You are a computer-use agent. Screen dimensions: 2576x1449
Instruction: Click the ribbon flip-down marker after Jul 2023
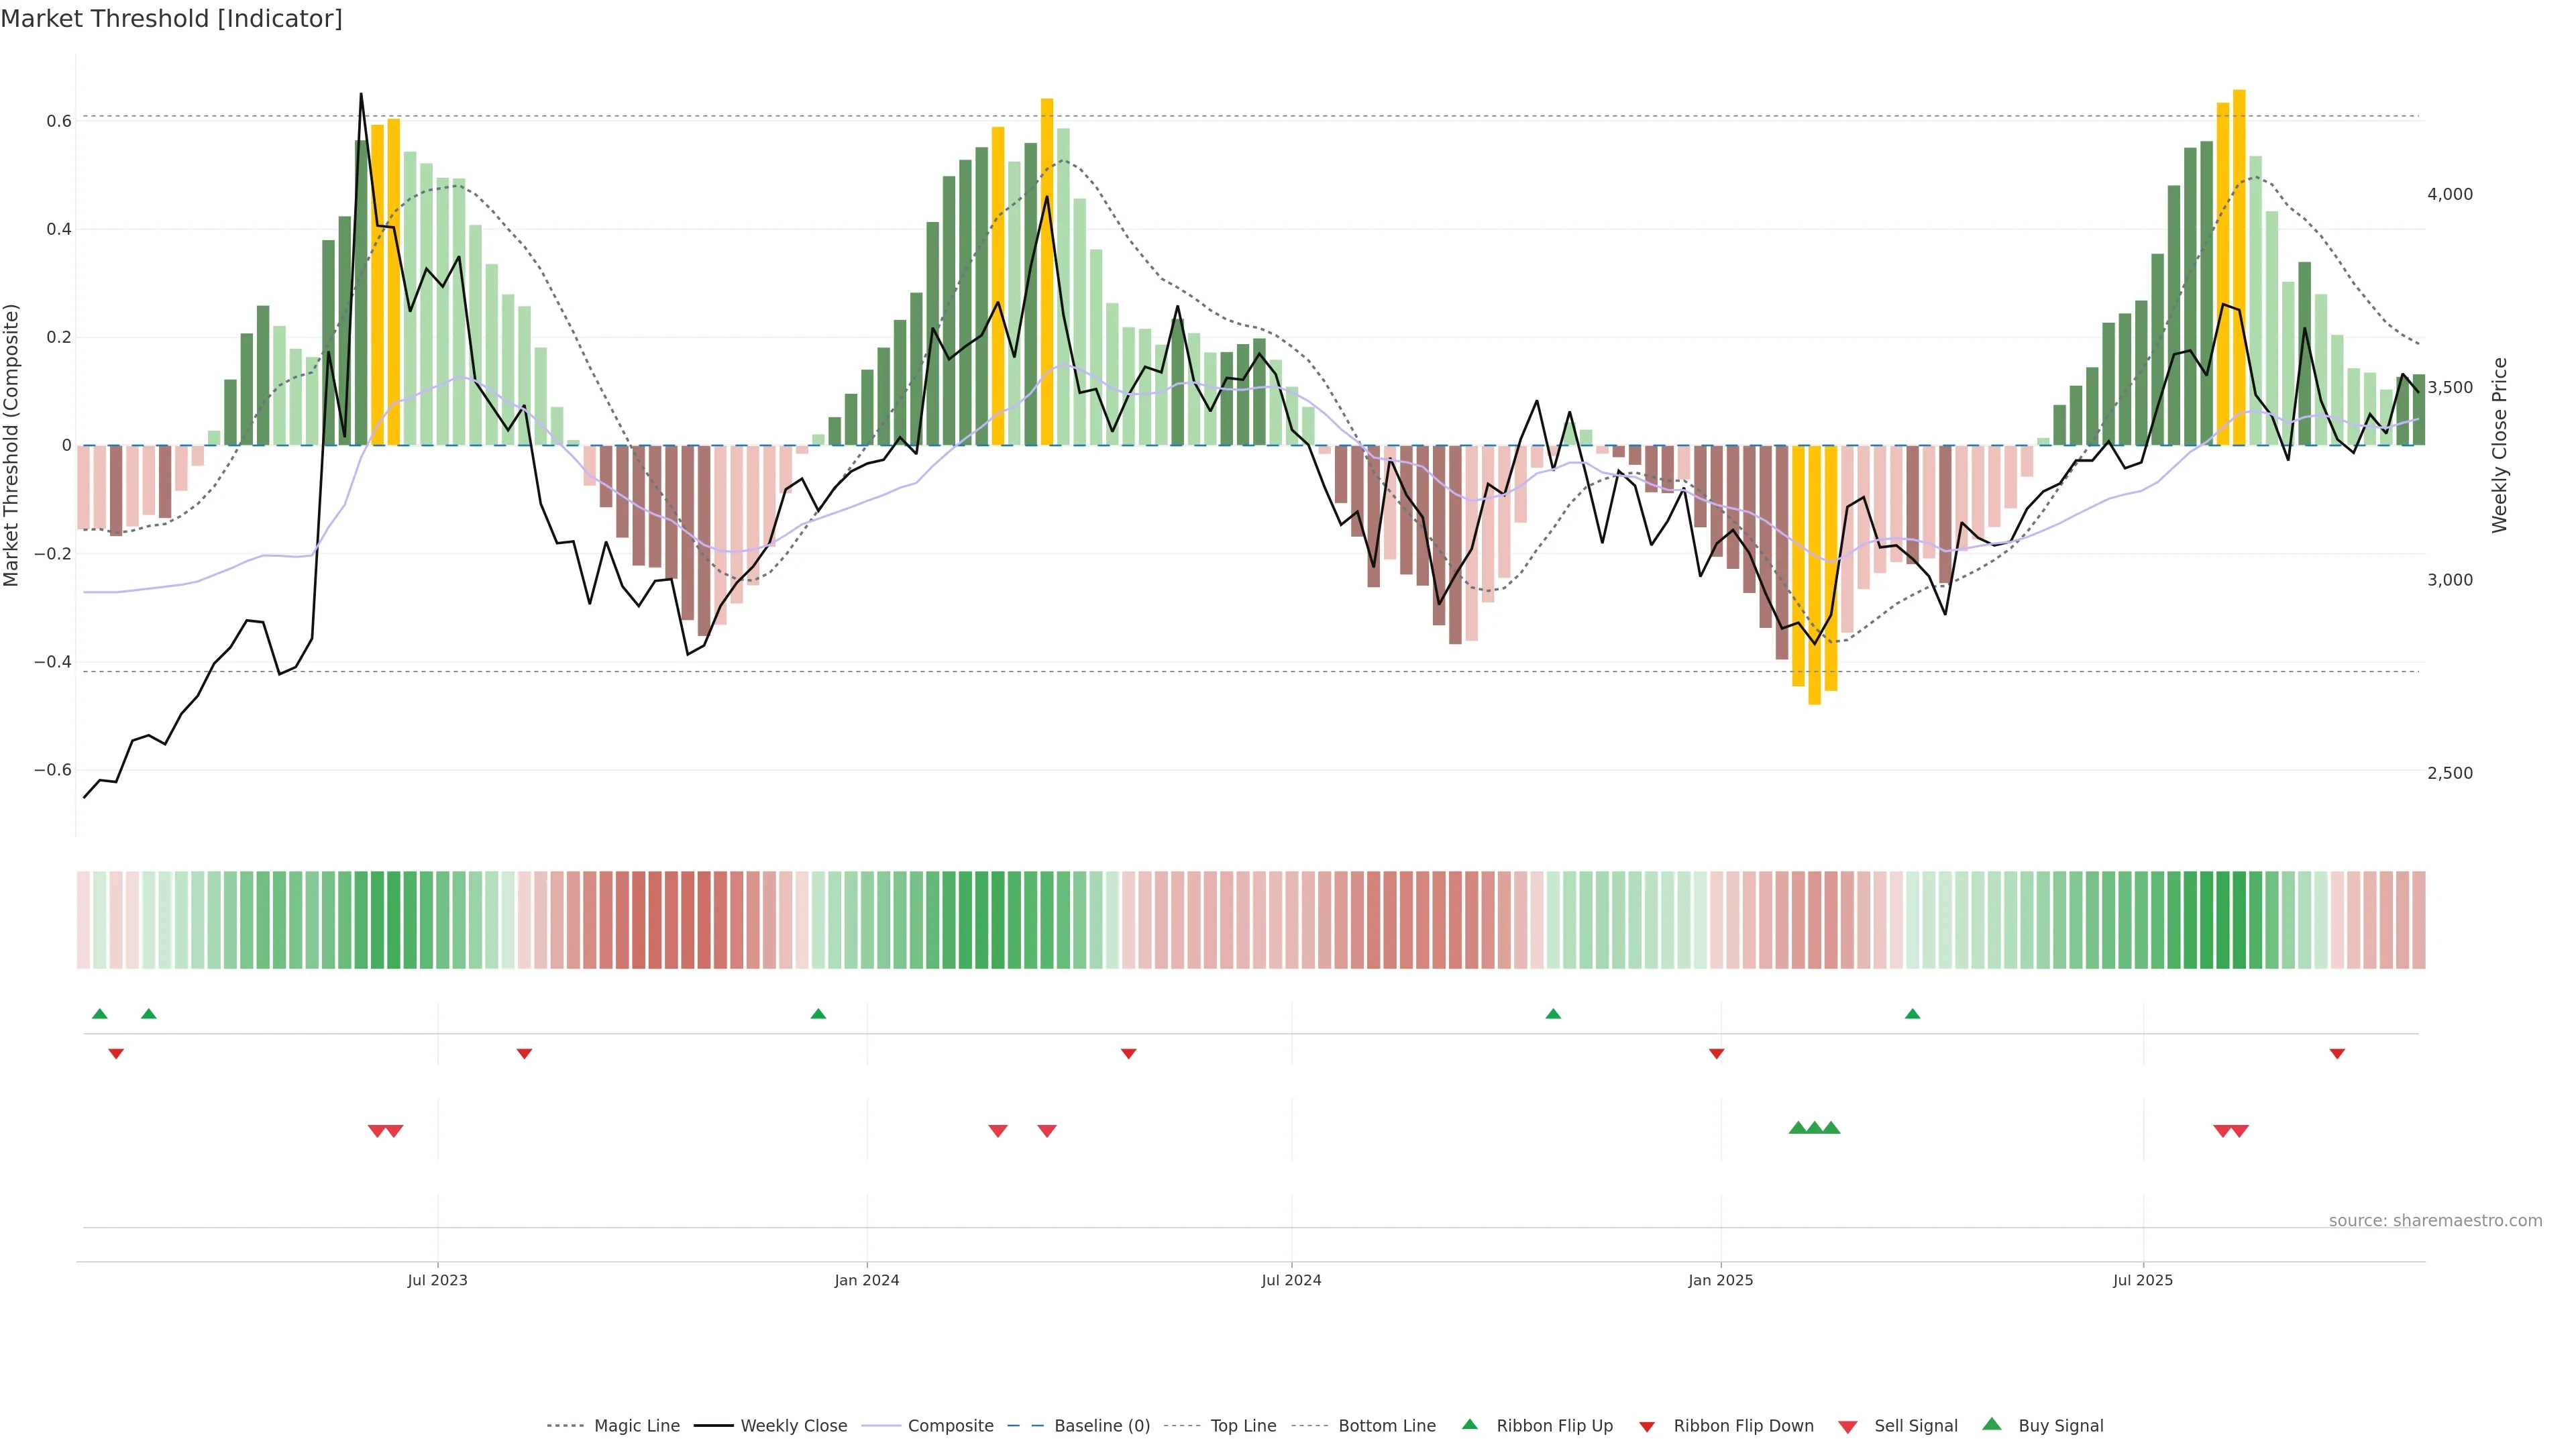pos(524,1054)
